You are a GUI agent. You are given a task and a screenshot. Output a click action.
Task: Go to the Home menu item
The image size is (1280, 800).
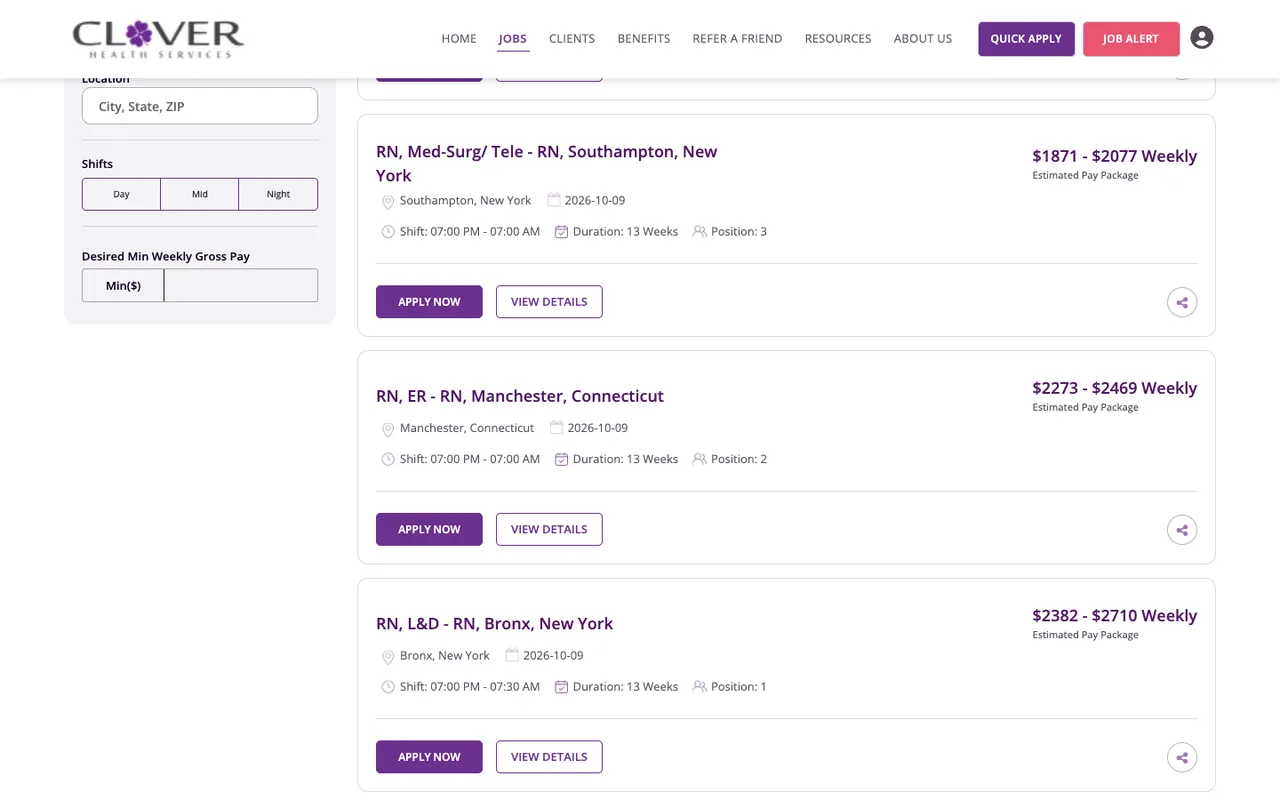point(459,39)
